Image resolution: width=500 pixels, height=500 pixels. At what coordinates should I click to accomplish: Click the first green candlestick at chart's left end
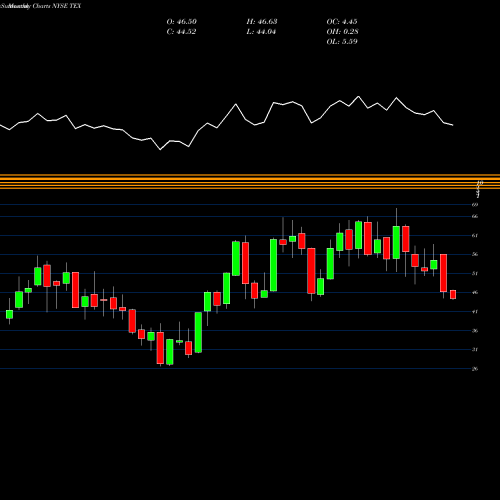tap(9, 314)
